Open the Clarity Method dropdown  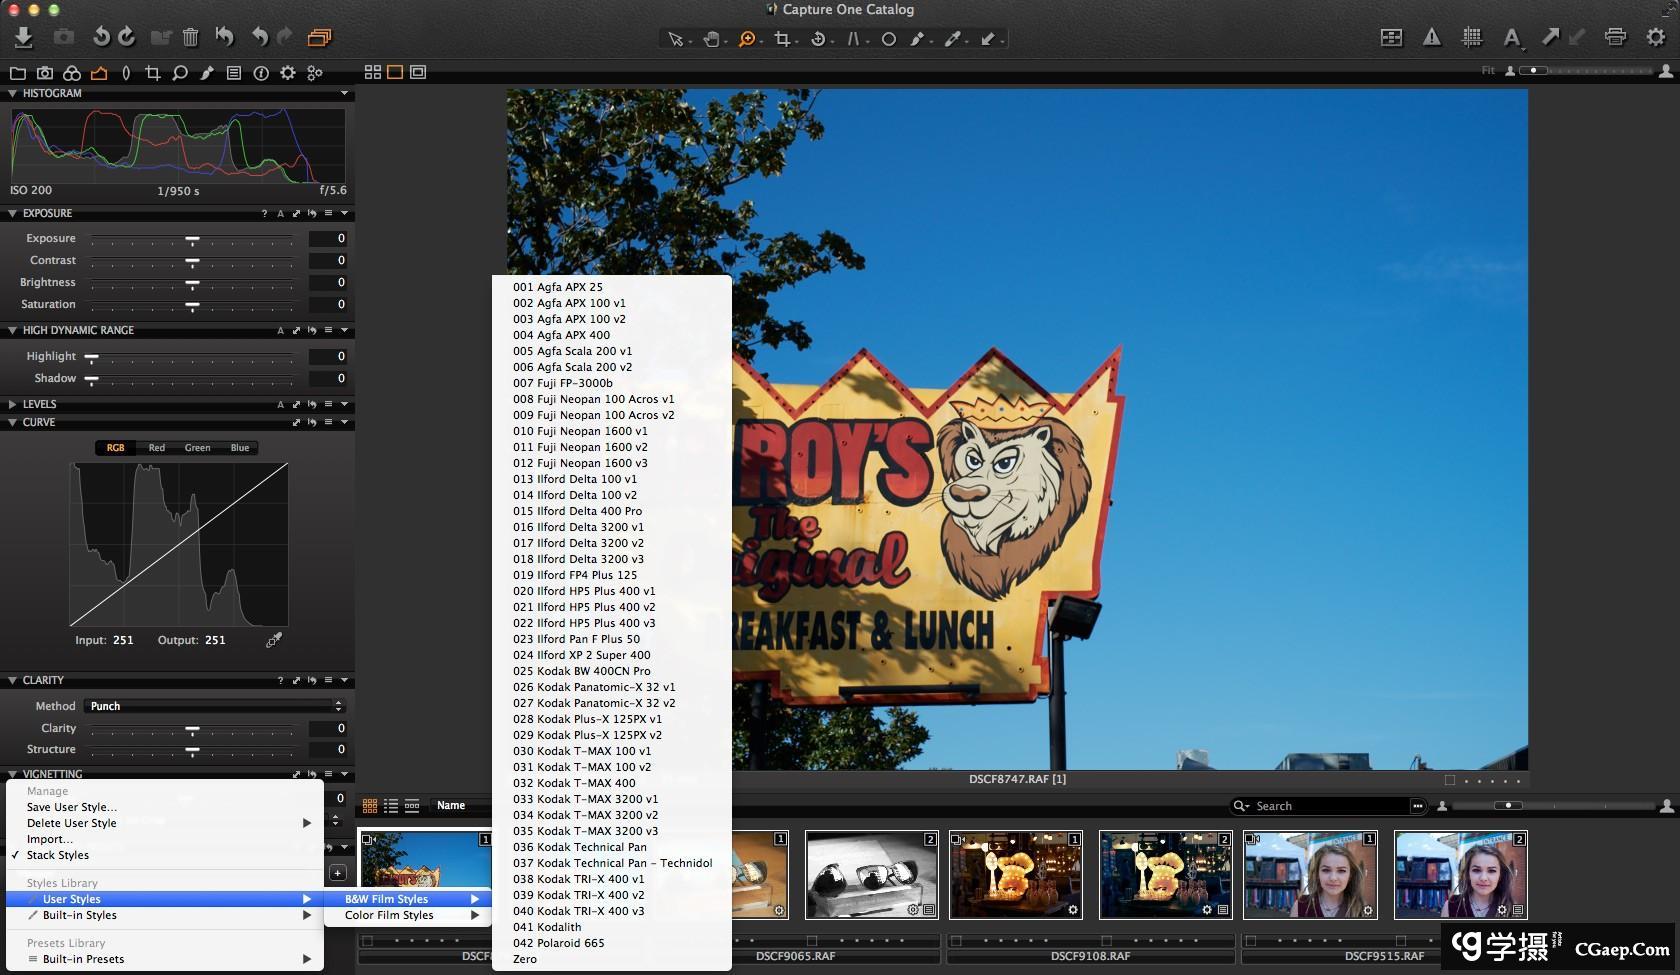[x=215, y=706]
